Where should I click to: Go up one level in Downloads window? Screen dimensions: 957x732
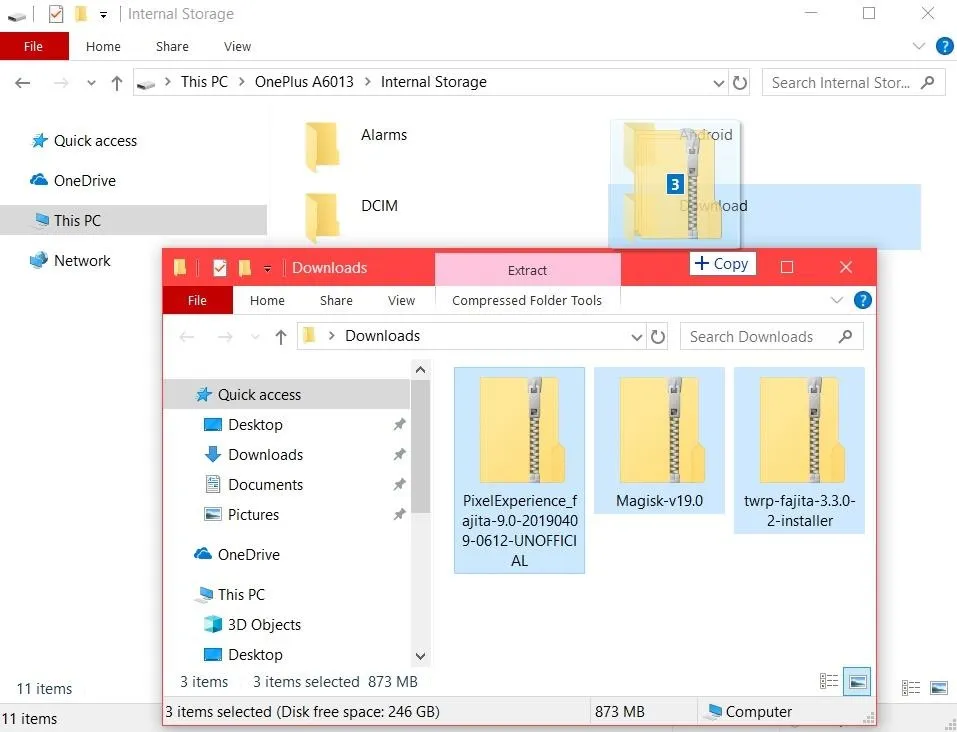281,336
